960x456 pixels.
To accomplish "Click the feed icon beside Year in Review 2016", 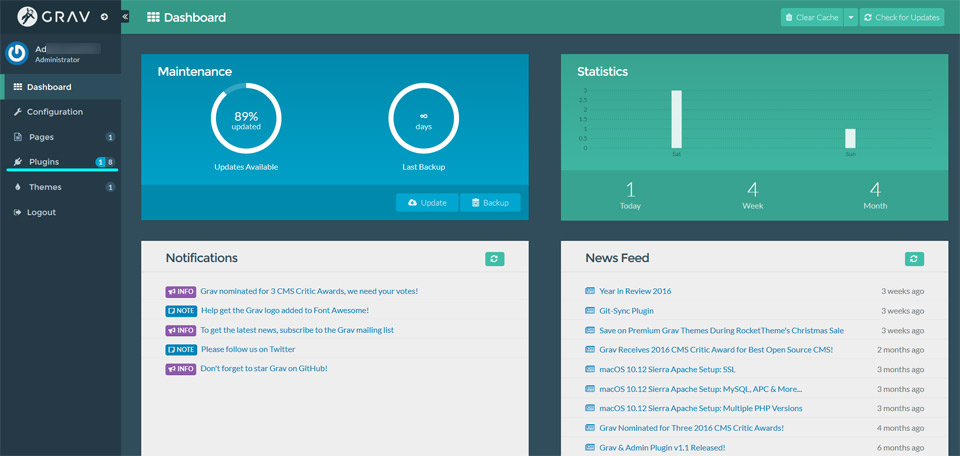I will pos(590,291).
